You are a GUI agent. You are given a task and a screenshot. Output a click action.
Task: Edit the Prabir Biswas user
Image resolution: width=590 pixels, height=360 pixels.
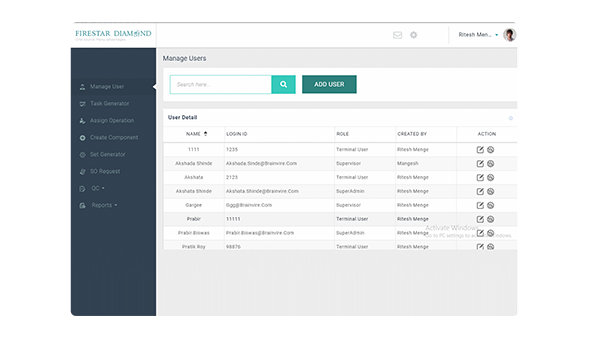coord(480,233)
